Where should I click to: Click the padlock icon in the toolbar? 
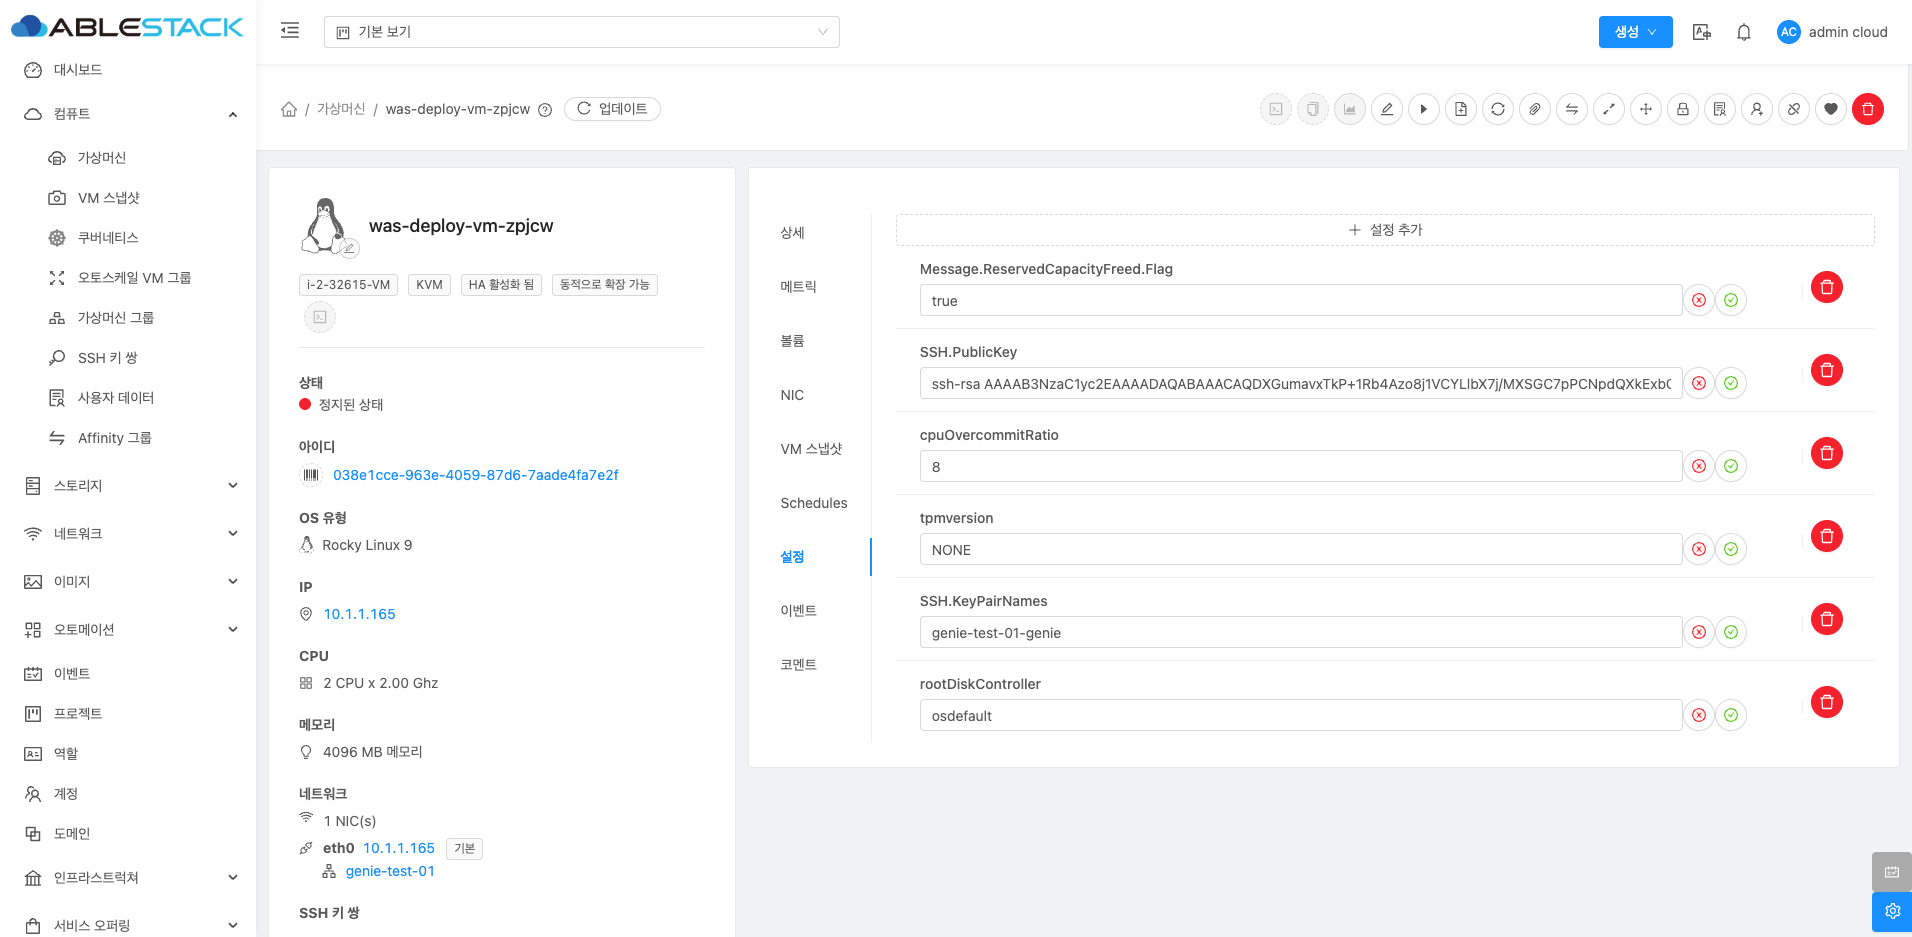tap(1682, 109)
